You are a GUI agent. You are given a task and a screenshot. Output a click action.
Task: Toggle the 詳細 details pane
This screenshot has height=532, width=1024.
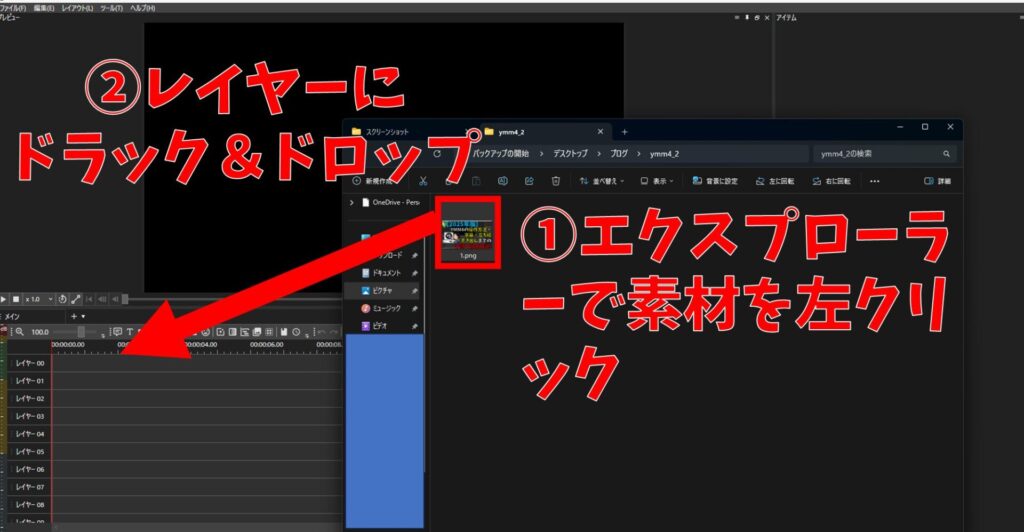pos(938,181)
